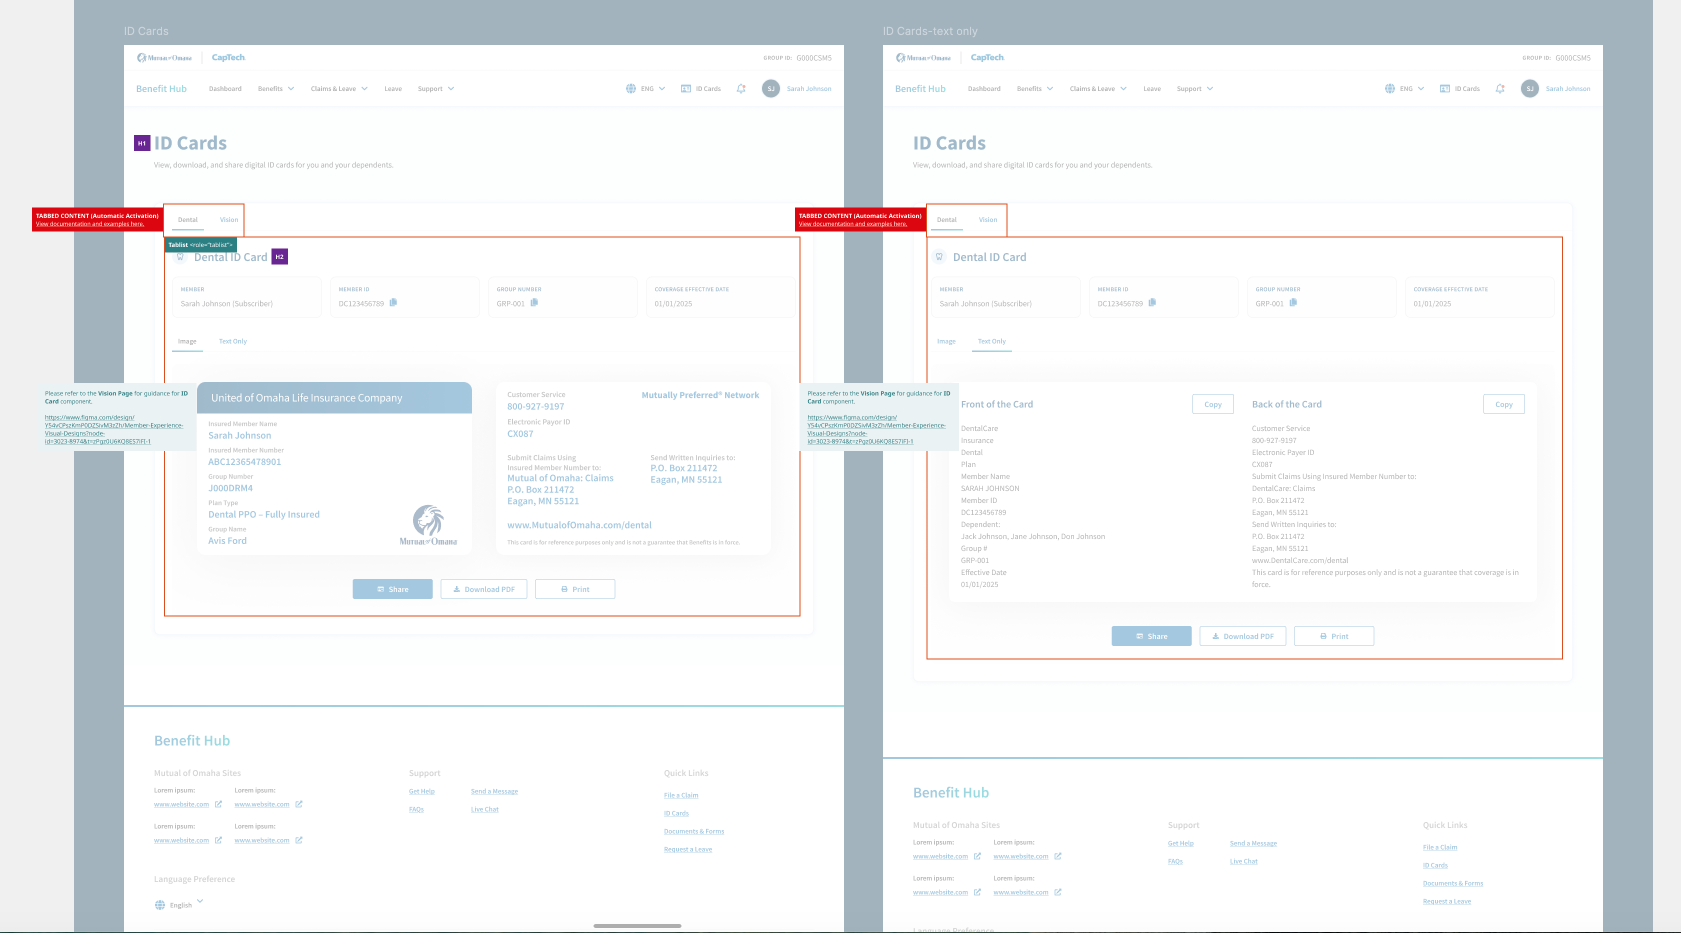Click the globe icon beside English language preference

(160, 905)
